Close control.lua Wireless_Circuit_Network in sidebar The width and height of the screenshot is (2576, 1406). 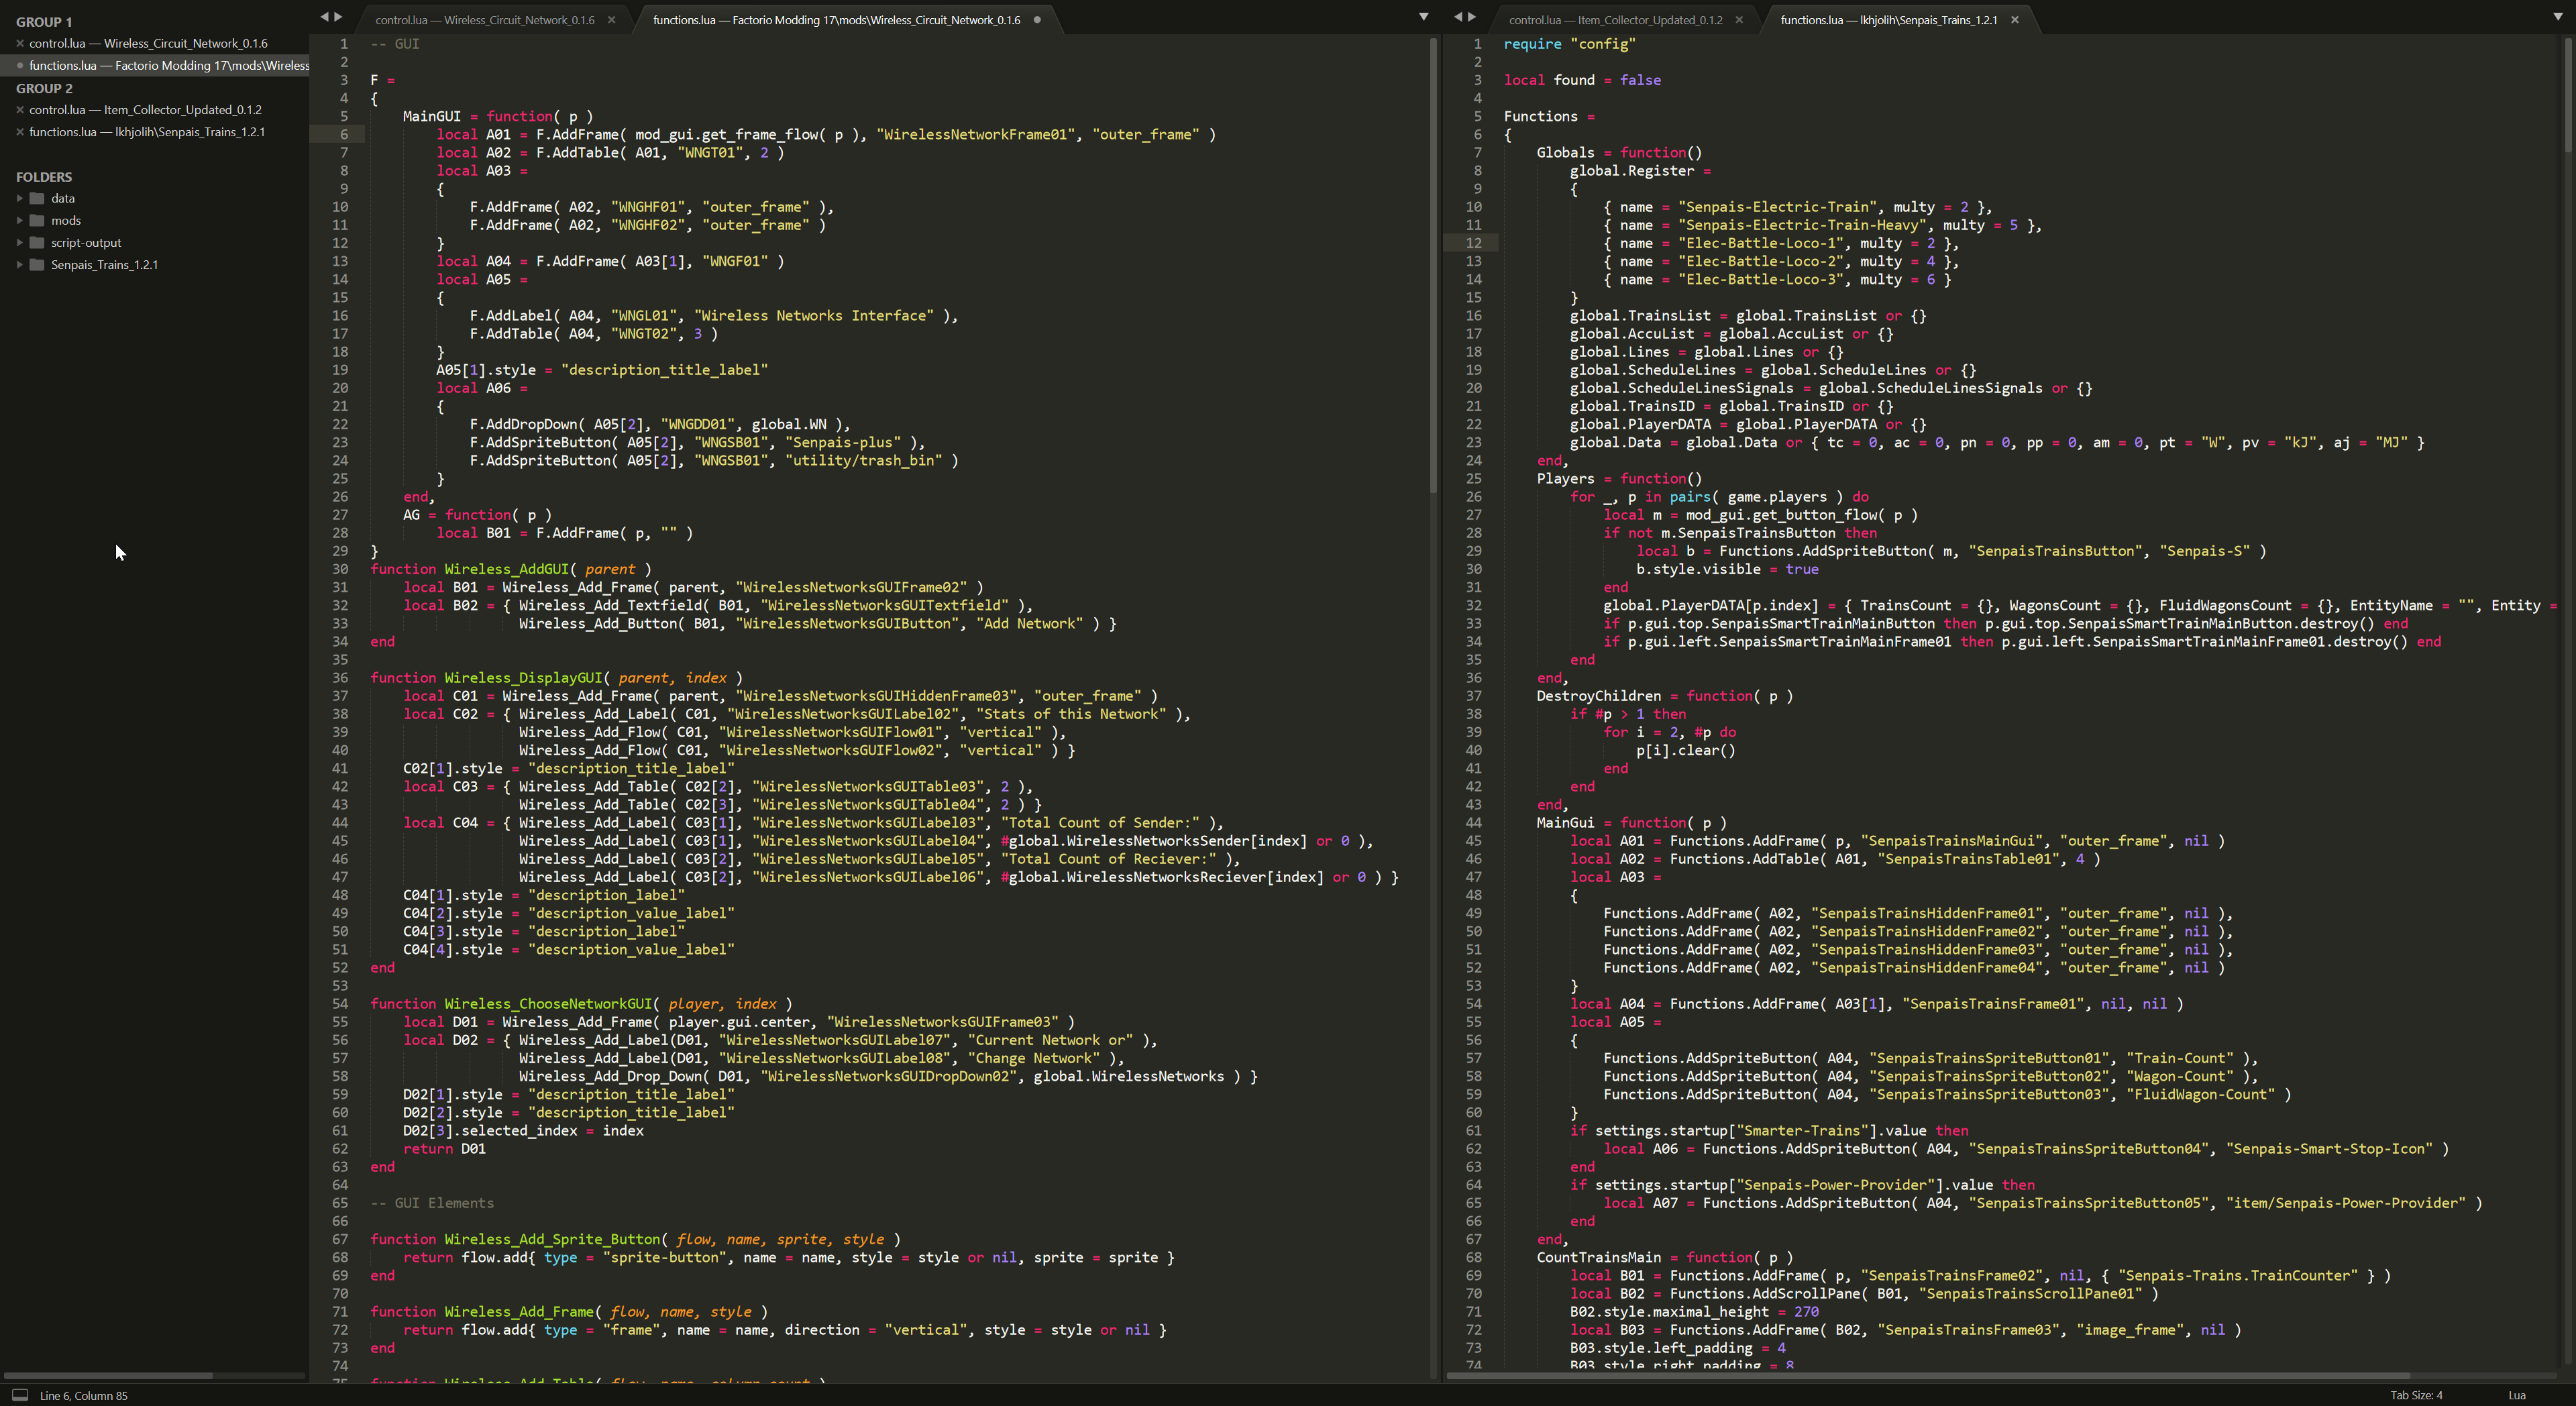(x=20, y=43)
